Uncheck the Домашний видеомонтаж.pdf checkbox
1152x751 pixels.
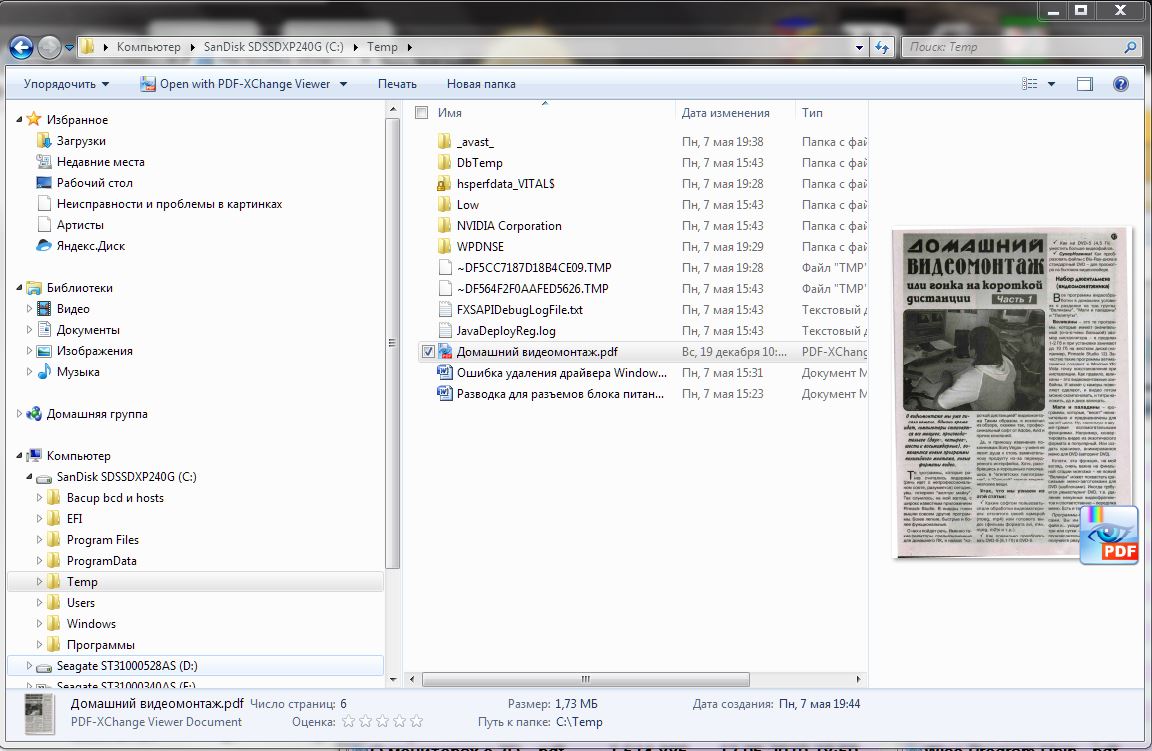(428, 352)
